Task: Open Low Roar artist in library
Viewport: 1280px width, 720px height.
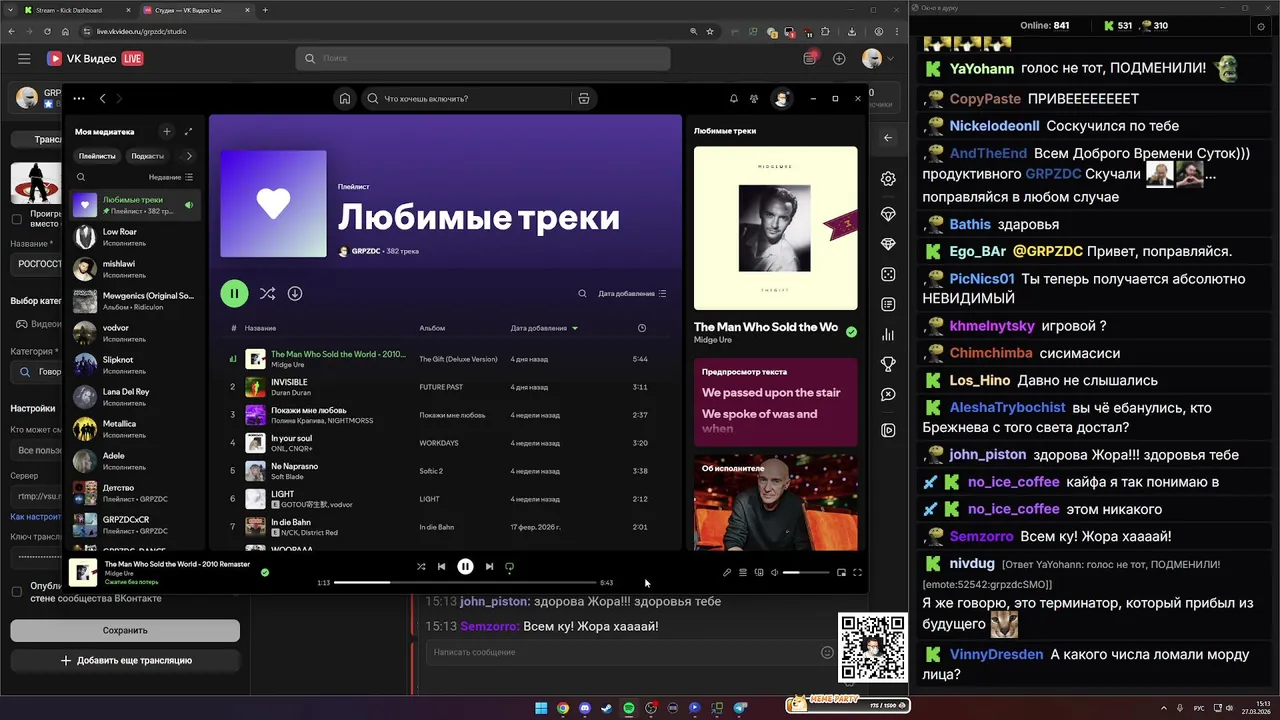Action: pos(136,237)
